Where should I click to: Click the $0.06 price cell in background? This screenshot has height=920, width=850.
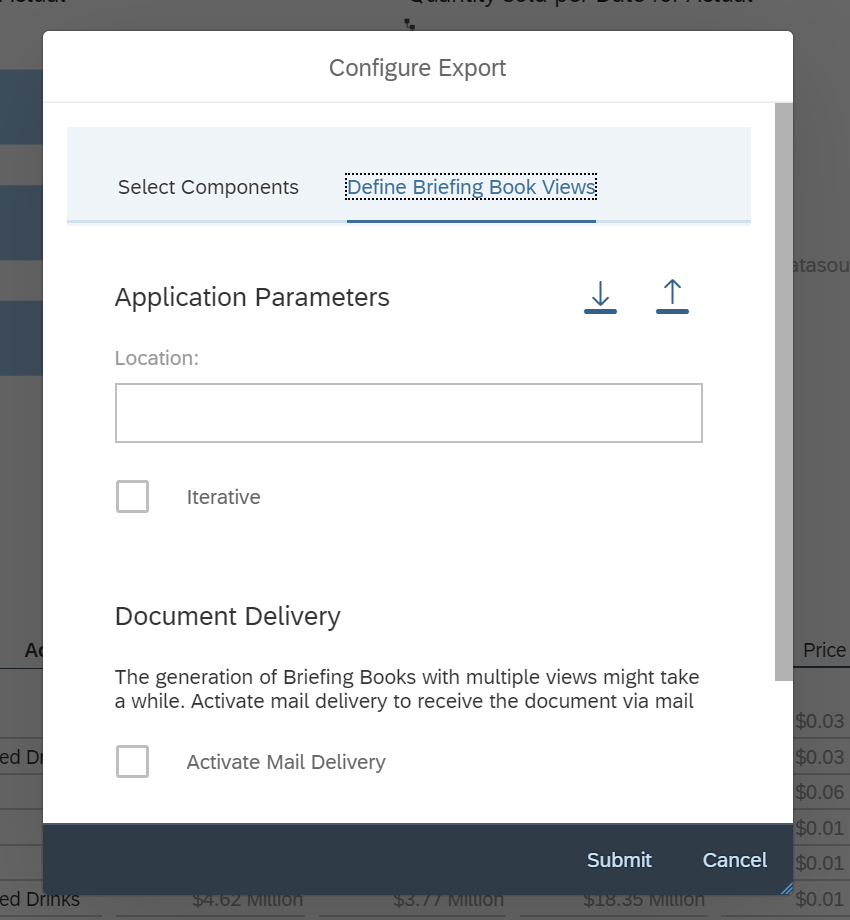(x=819, y=792)
